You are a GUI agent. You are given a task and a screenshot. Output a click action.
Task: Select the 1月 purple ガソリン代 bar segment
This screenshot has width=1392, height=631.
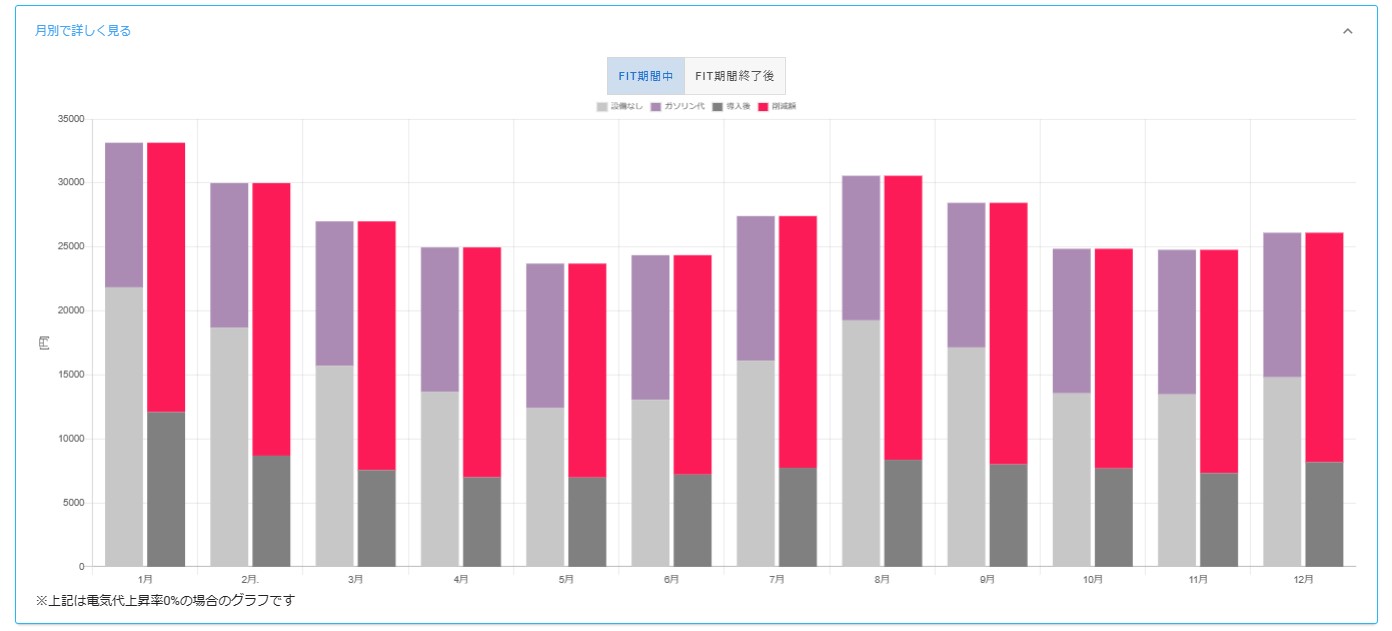(124, 215)
